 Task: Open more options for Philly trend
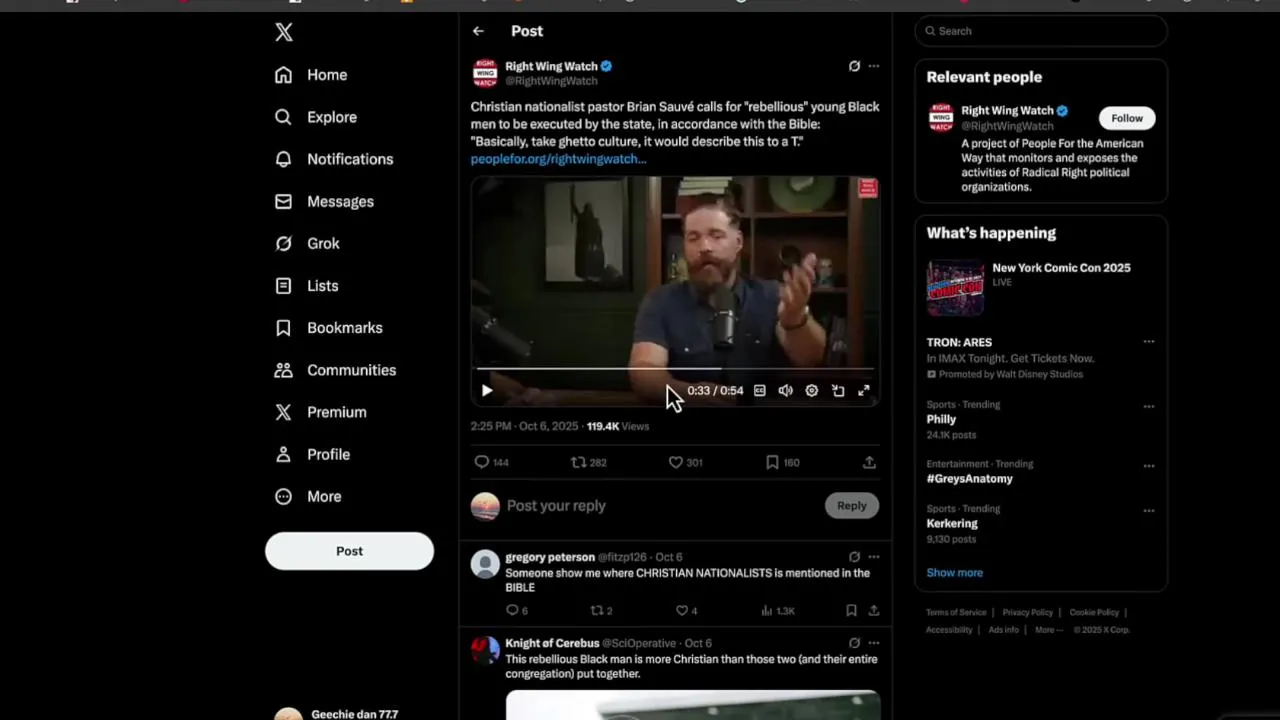coord(1149,406)
